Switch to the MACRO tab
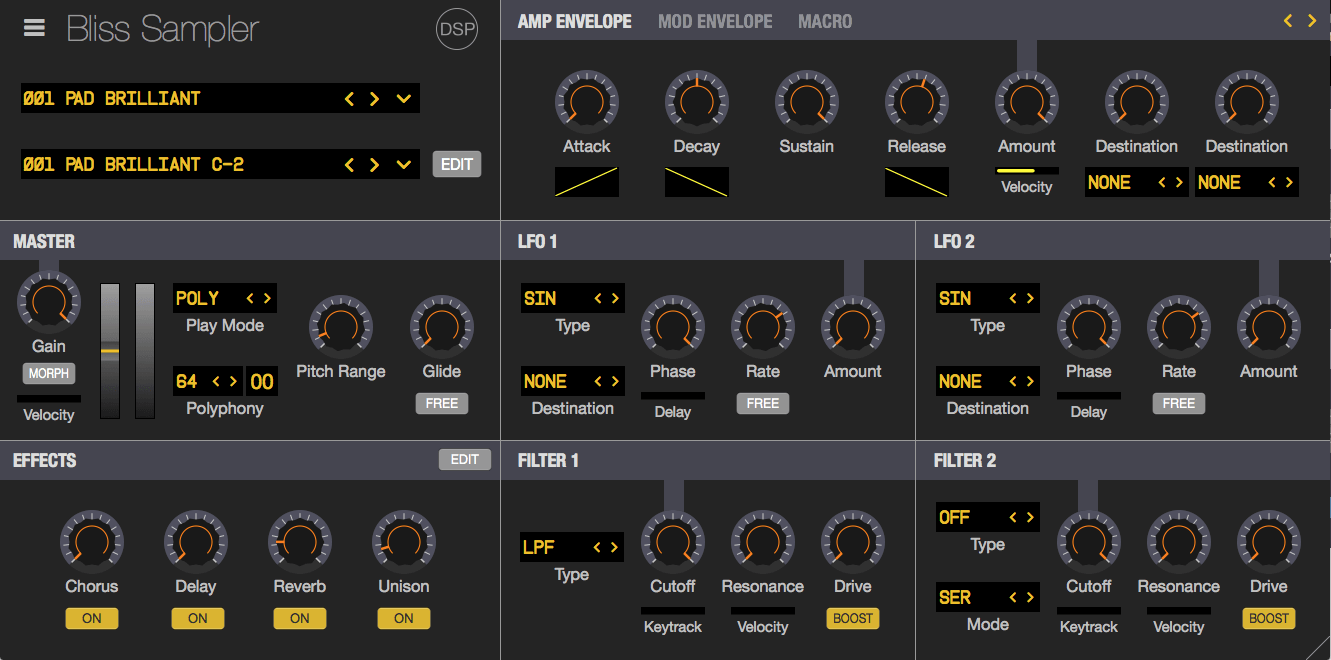Viewport: 1331px width, 660px height. click(825, 21)
